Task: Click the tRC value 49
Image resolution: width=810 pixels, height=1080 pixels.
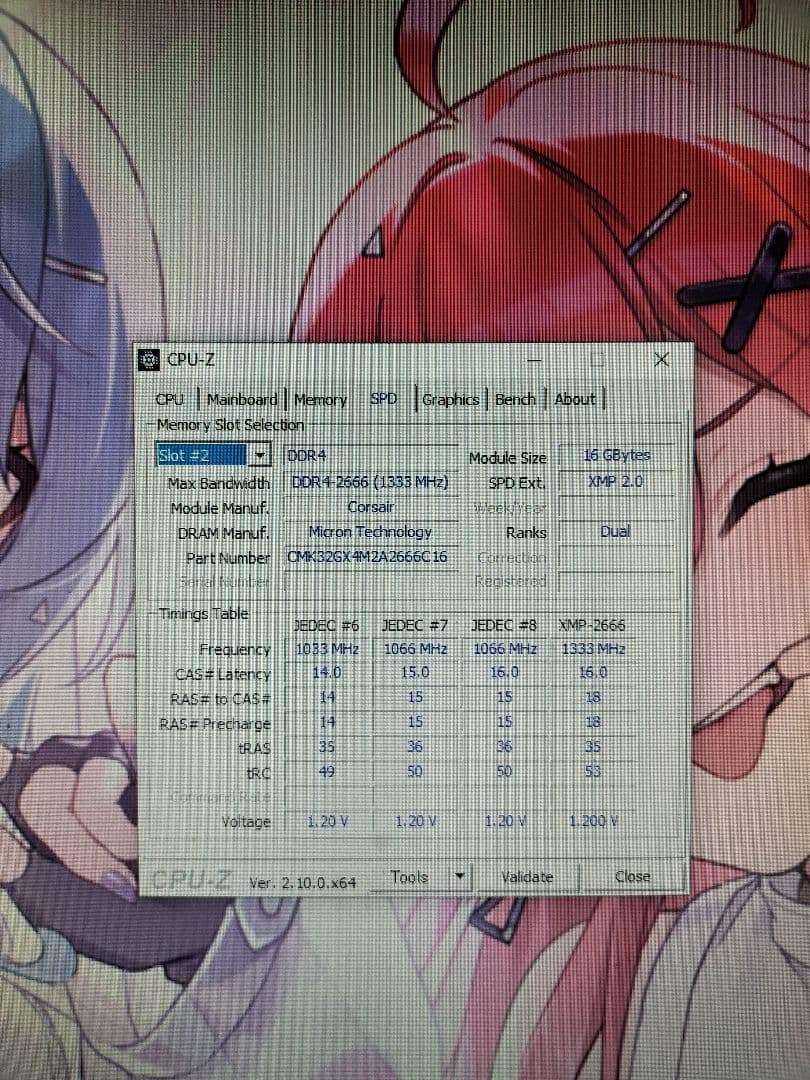Action: pyautogui.click(x=327, y=771)
